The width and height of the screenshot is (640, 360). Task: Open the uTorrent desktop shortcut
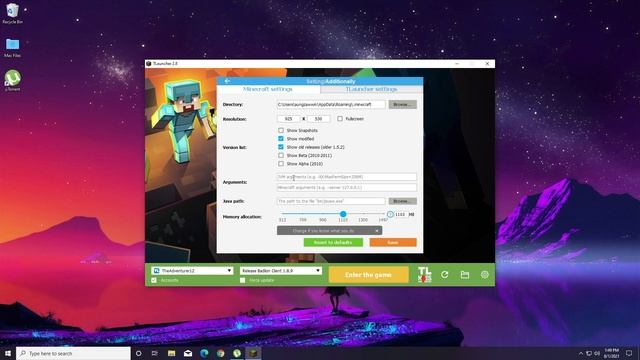[x=12, y=80]
